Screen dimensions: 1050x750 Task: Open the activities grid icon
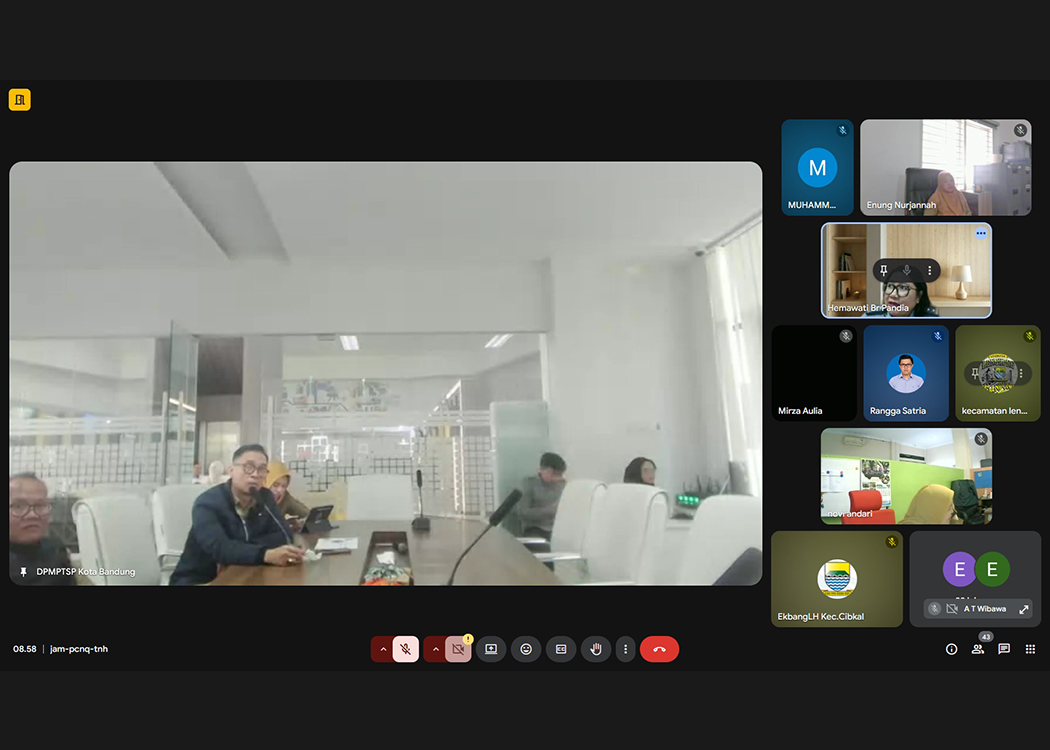(x=1030, y=649)
